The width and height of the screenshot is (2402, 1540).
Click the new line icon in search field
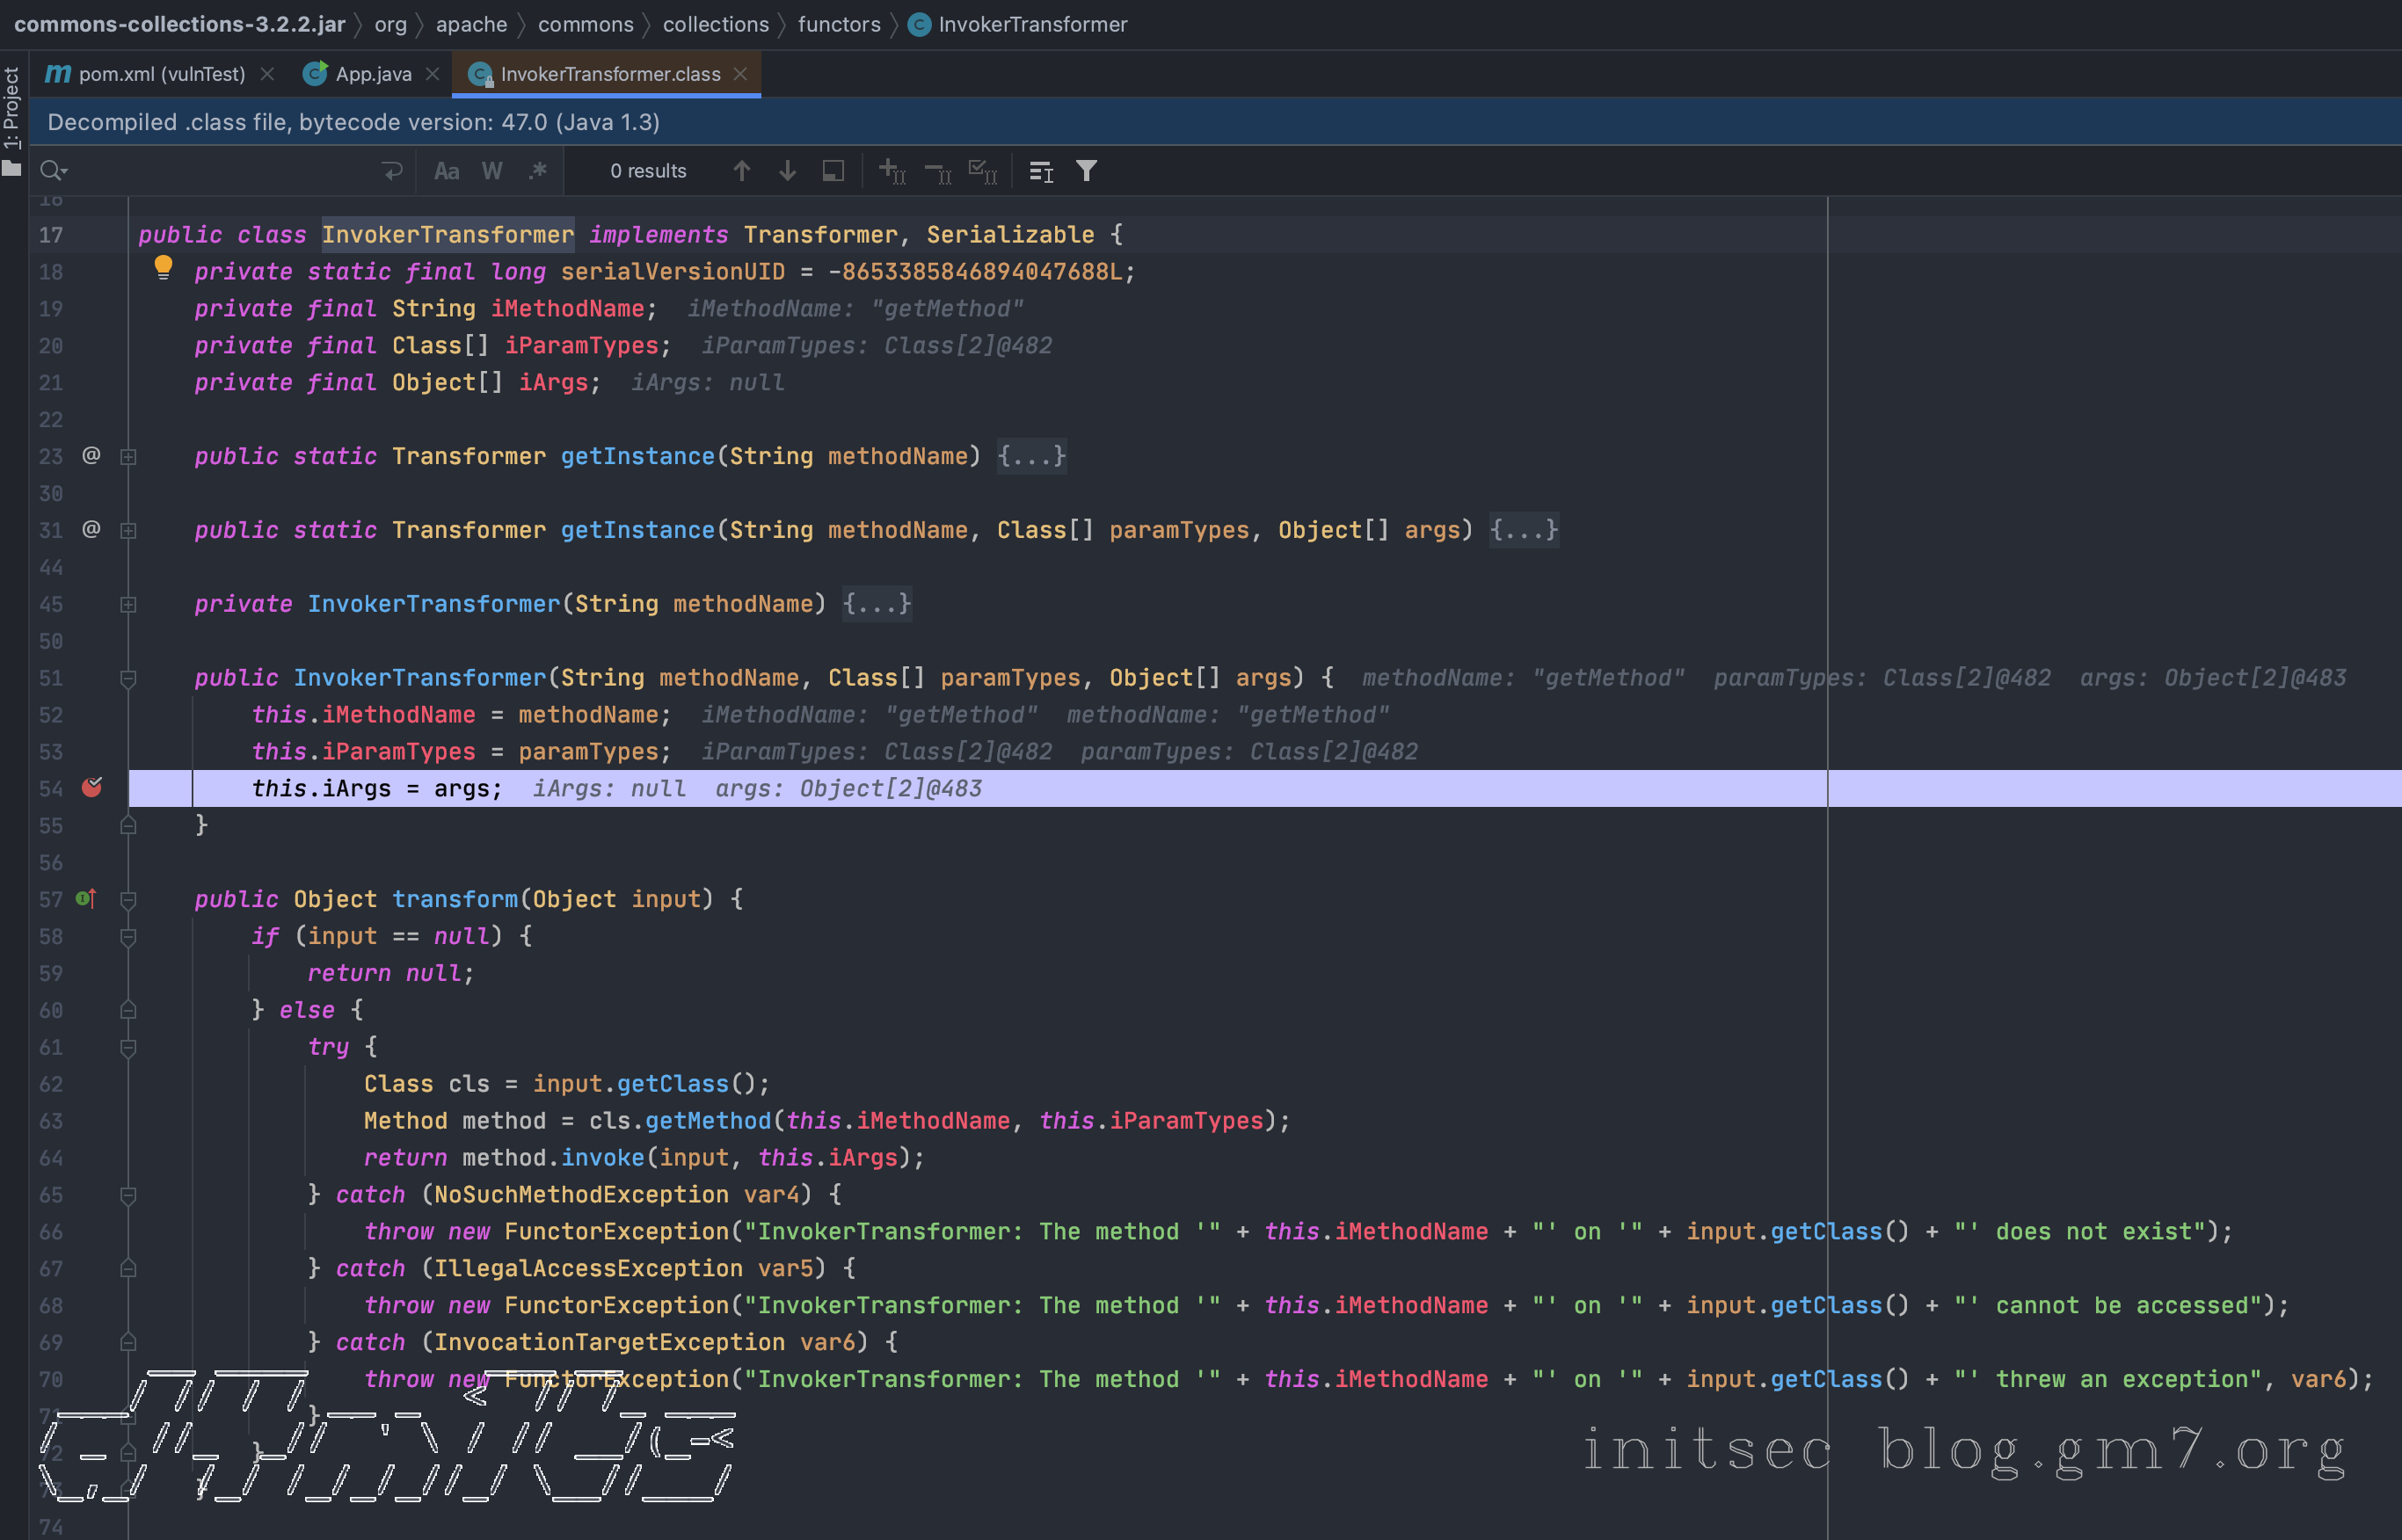coord(392,171)
